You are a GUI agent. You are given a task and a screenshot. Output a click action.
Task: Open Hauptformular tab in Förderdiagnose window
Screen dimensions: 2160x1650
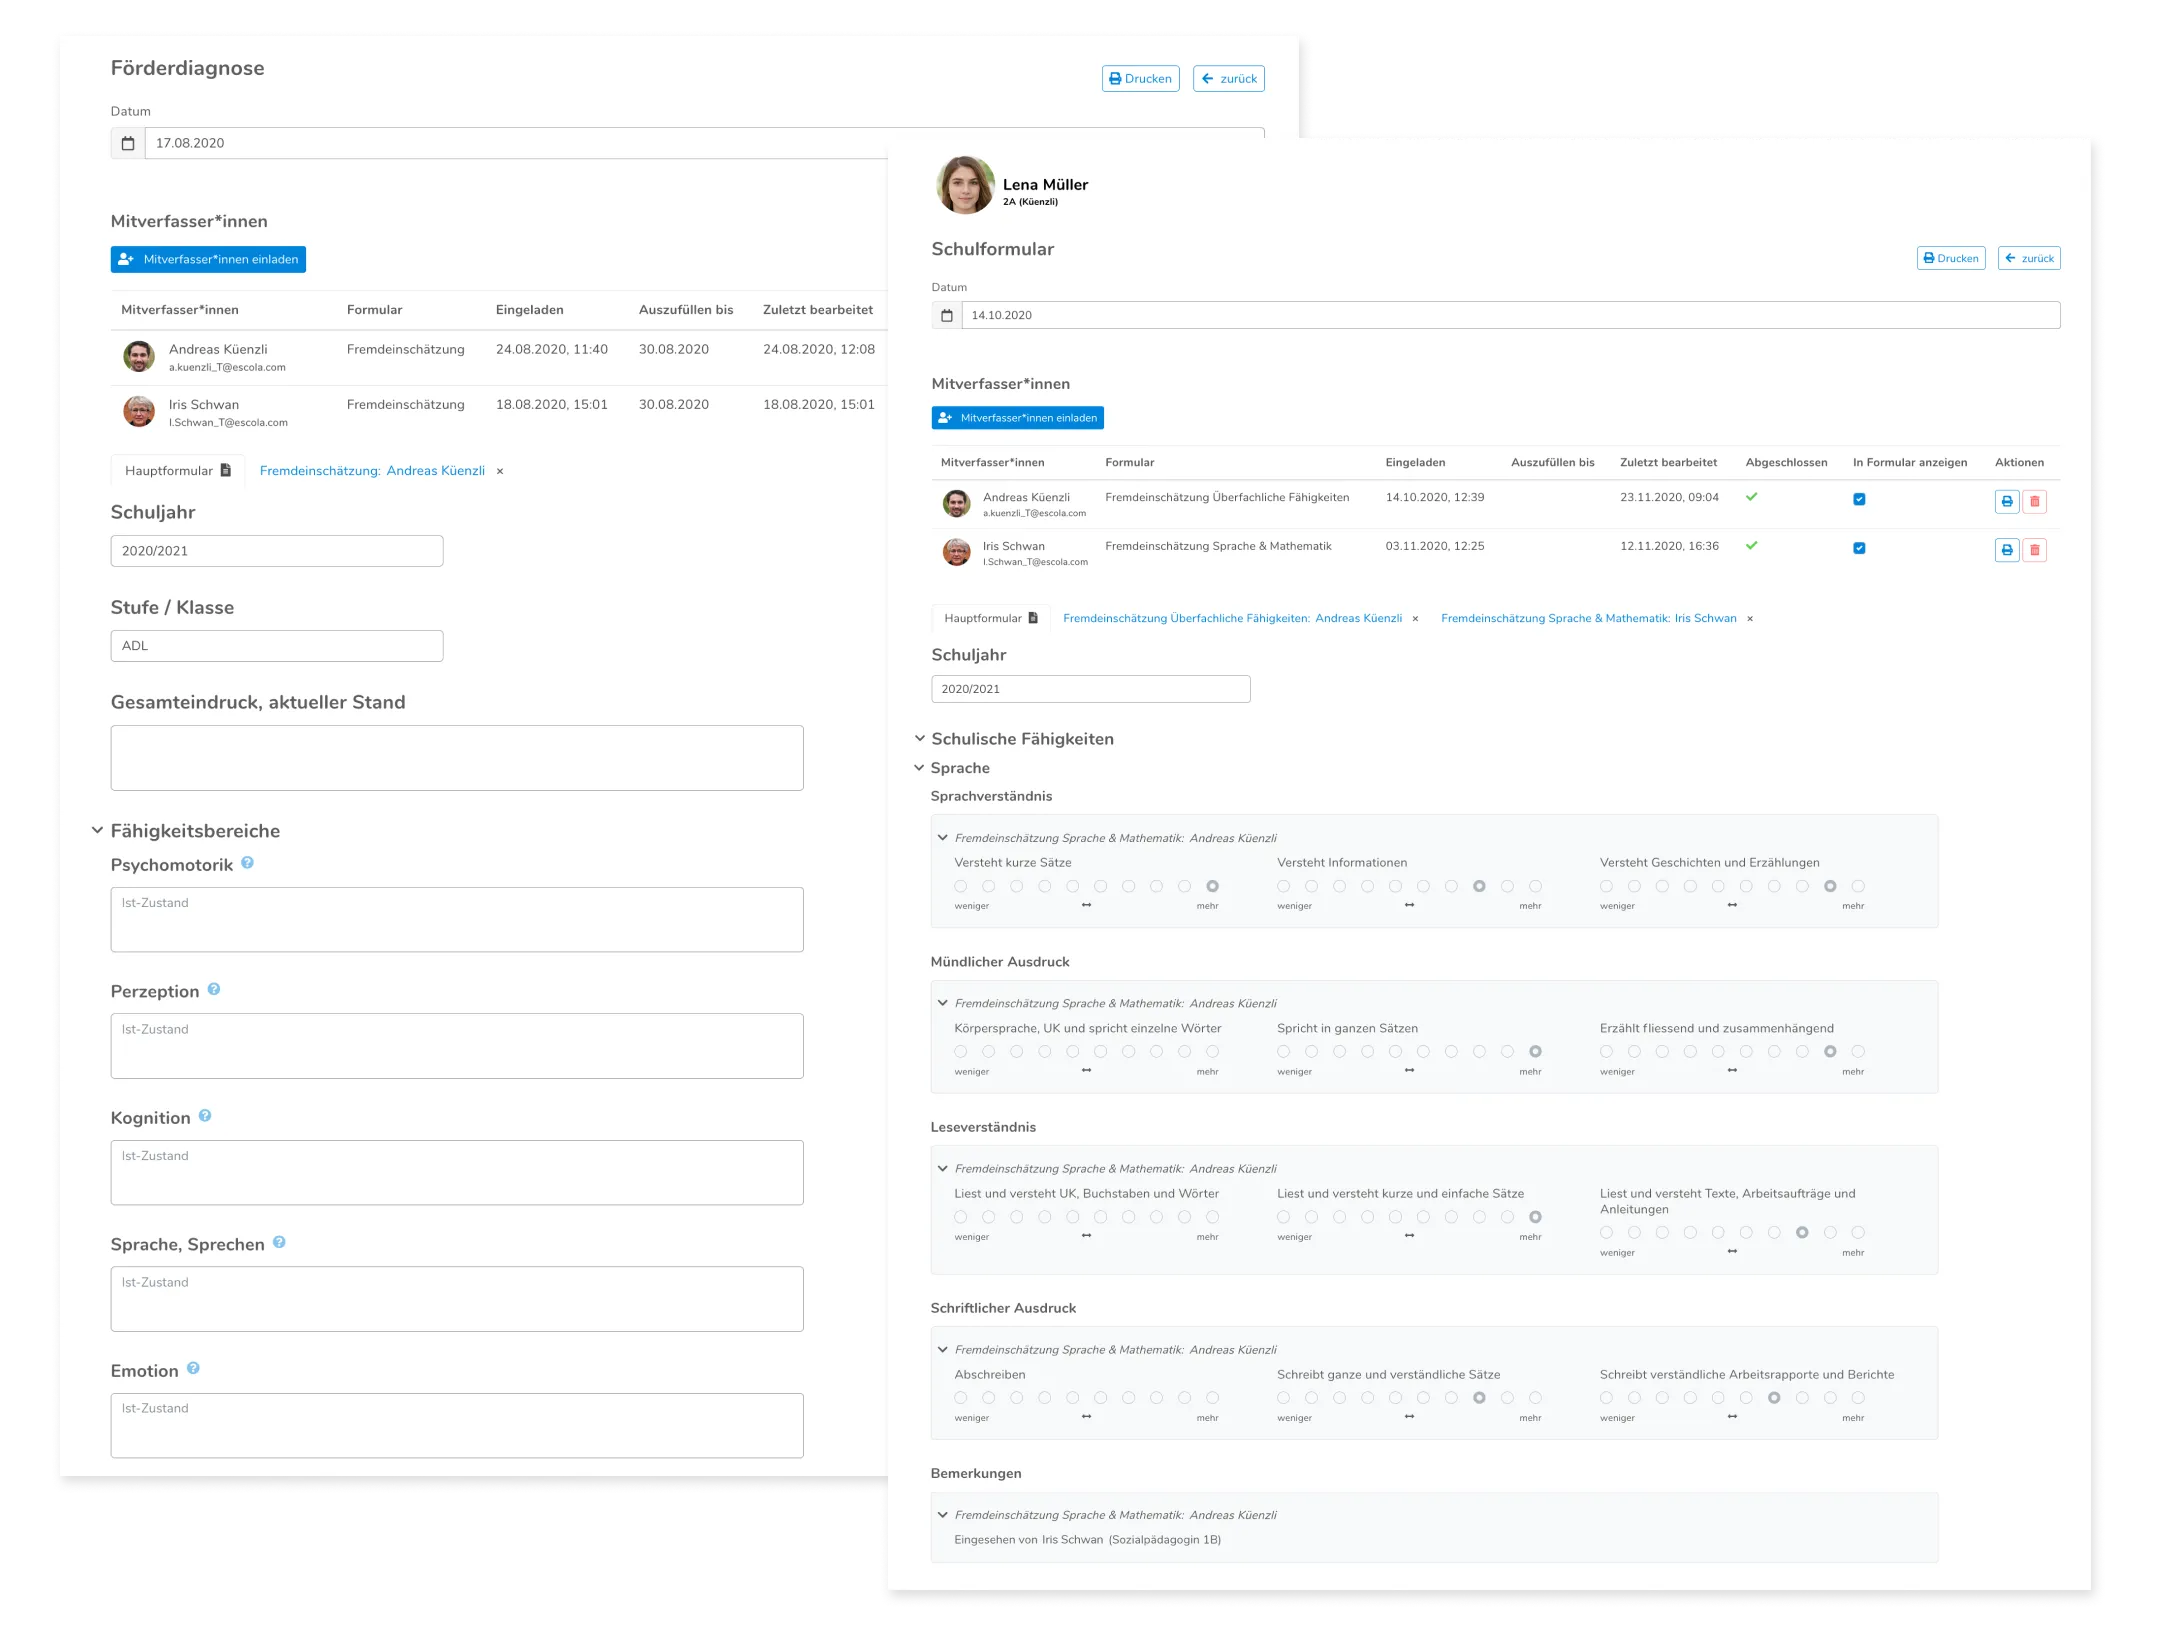pos(178,470)
